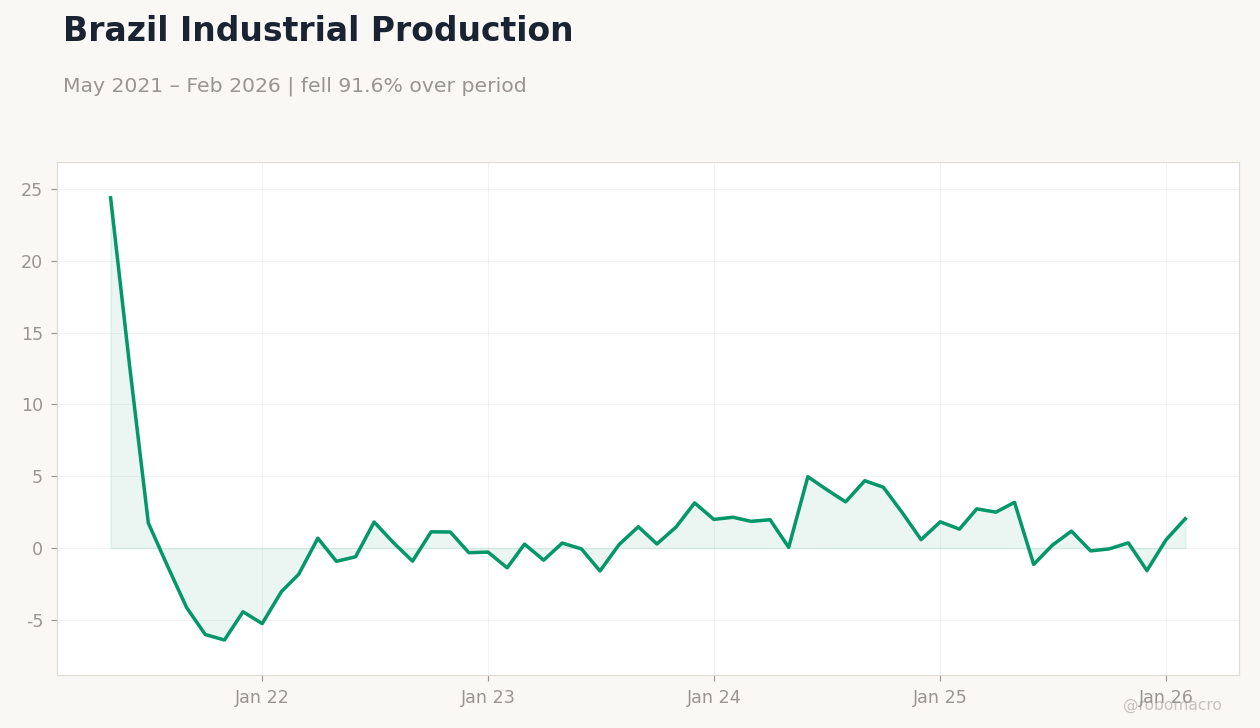
Task: Click the y-axis label 15
Action: pyautogui.click(x=32, y=334)
